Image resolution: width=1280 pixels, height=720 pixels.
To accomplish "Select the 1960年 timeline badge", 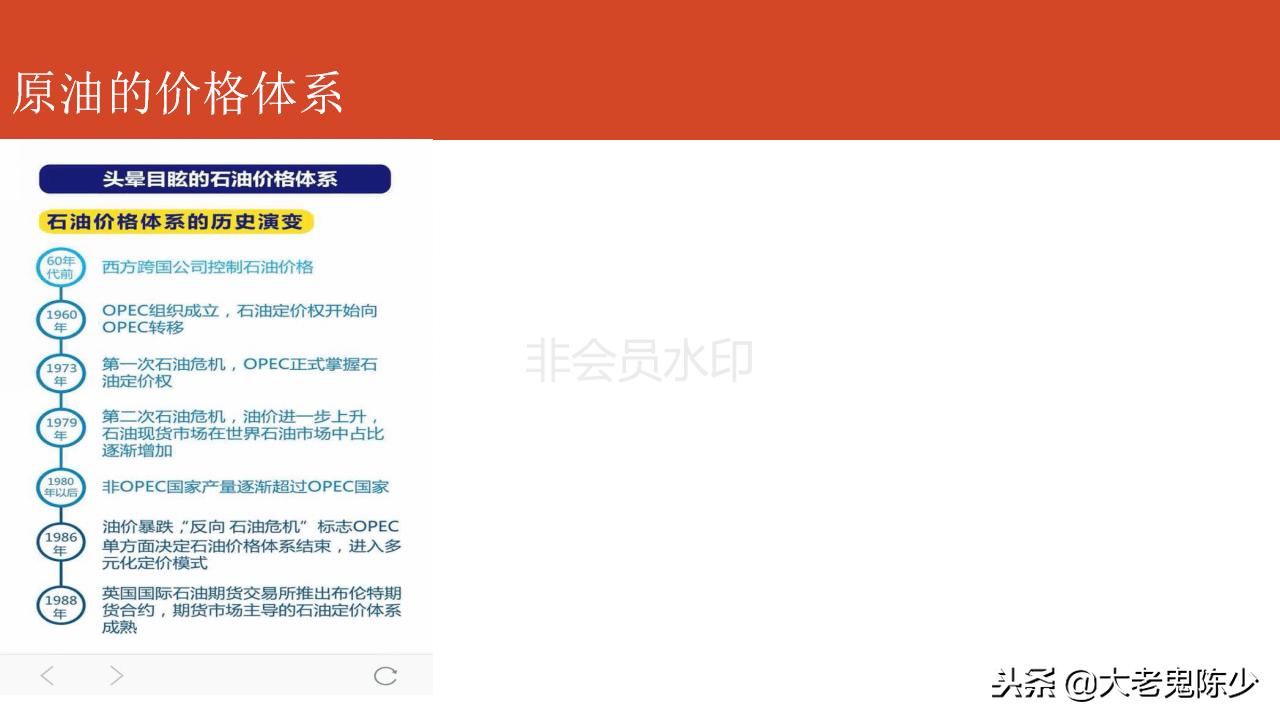I will pos(61,319).
